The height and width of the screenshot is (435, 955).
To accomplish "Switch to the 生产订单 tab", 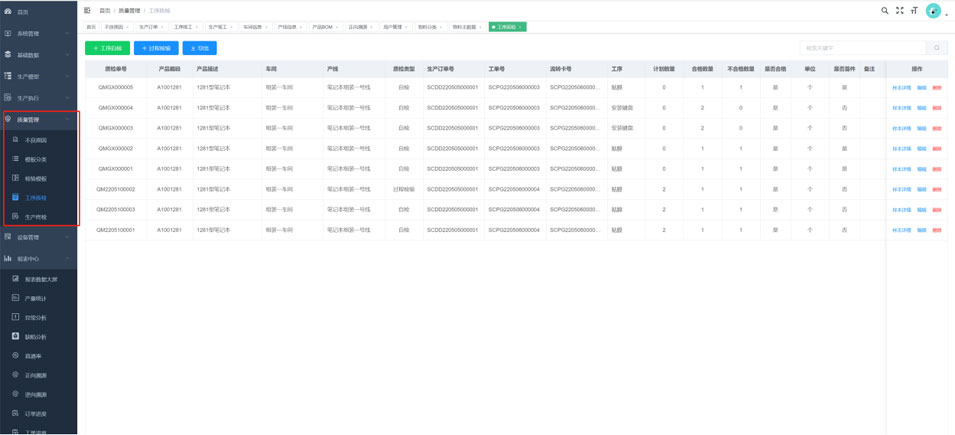I will (x=150, y=27).
